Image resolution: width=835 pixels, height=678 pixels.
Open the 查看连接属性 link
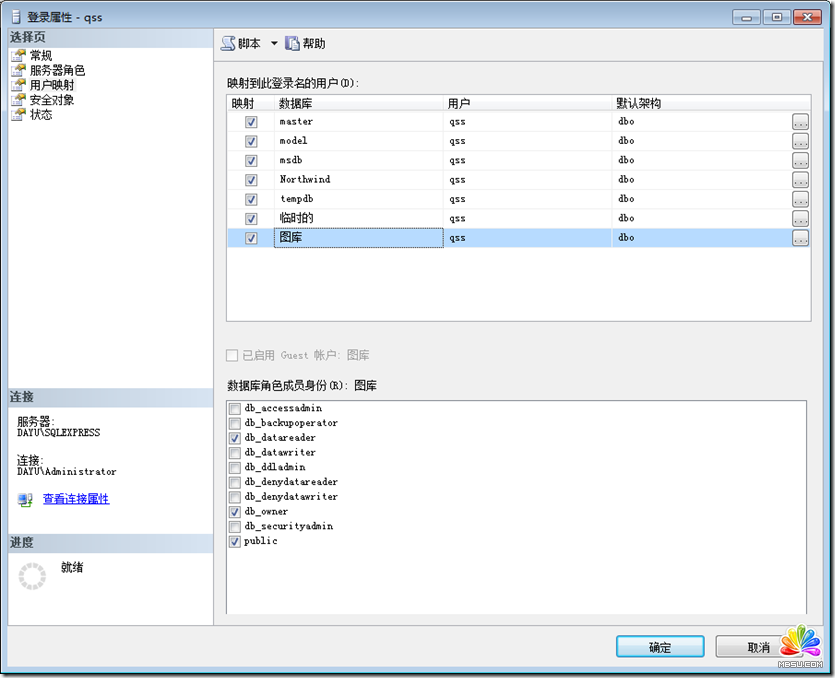point(76,499)
